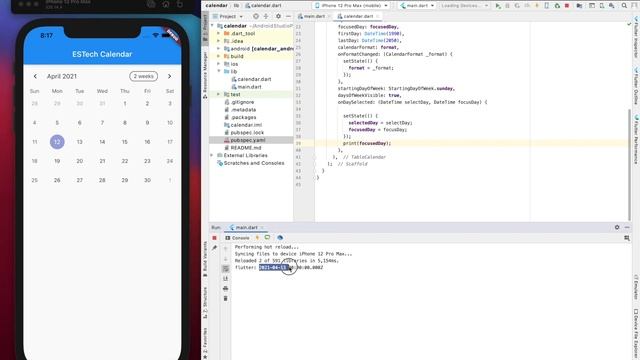640x360 pixels.
Task: Print the console output with the printer icon
Action: click(226, 289)
